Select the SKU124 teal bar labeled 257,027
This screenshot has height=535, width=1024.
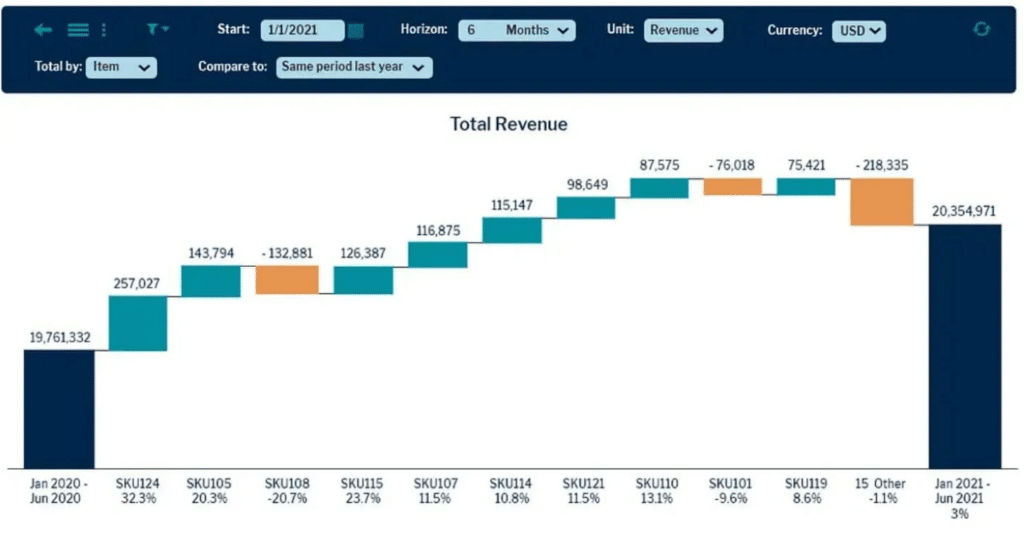click(138, 323)
